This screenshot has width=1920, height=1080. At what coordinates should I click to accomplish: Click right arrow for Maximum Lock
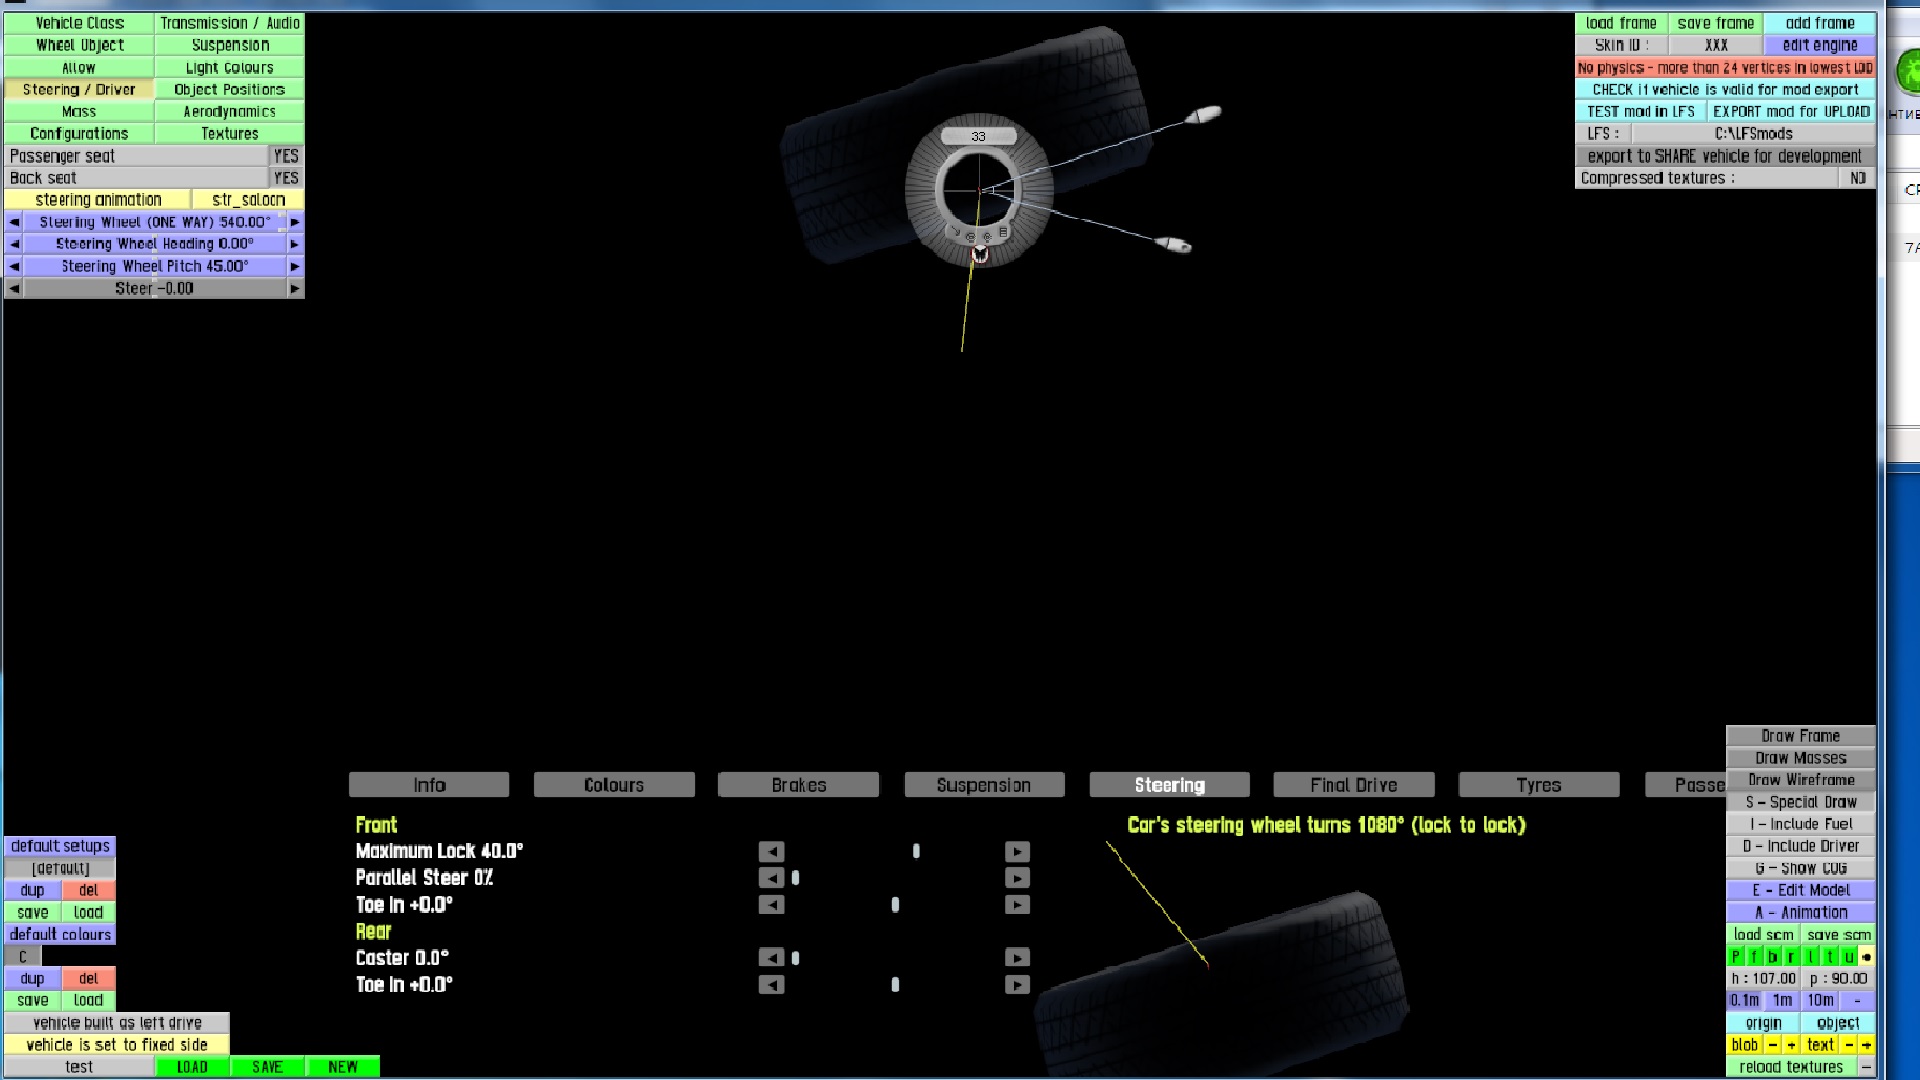click(x=1017, y=852)
